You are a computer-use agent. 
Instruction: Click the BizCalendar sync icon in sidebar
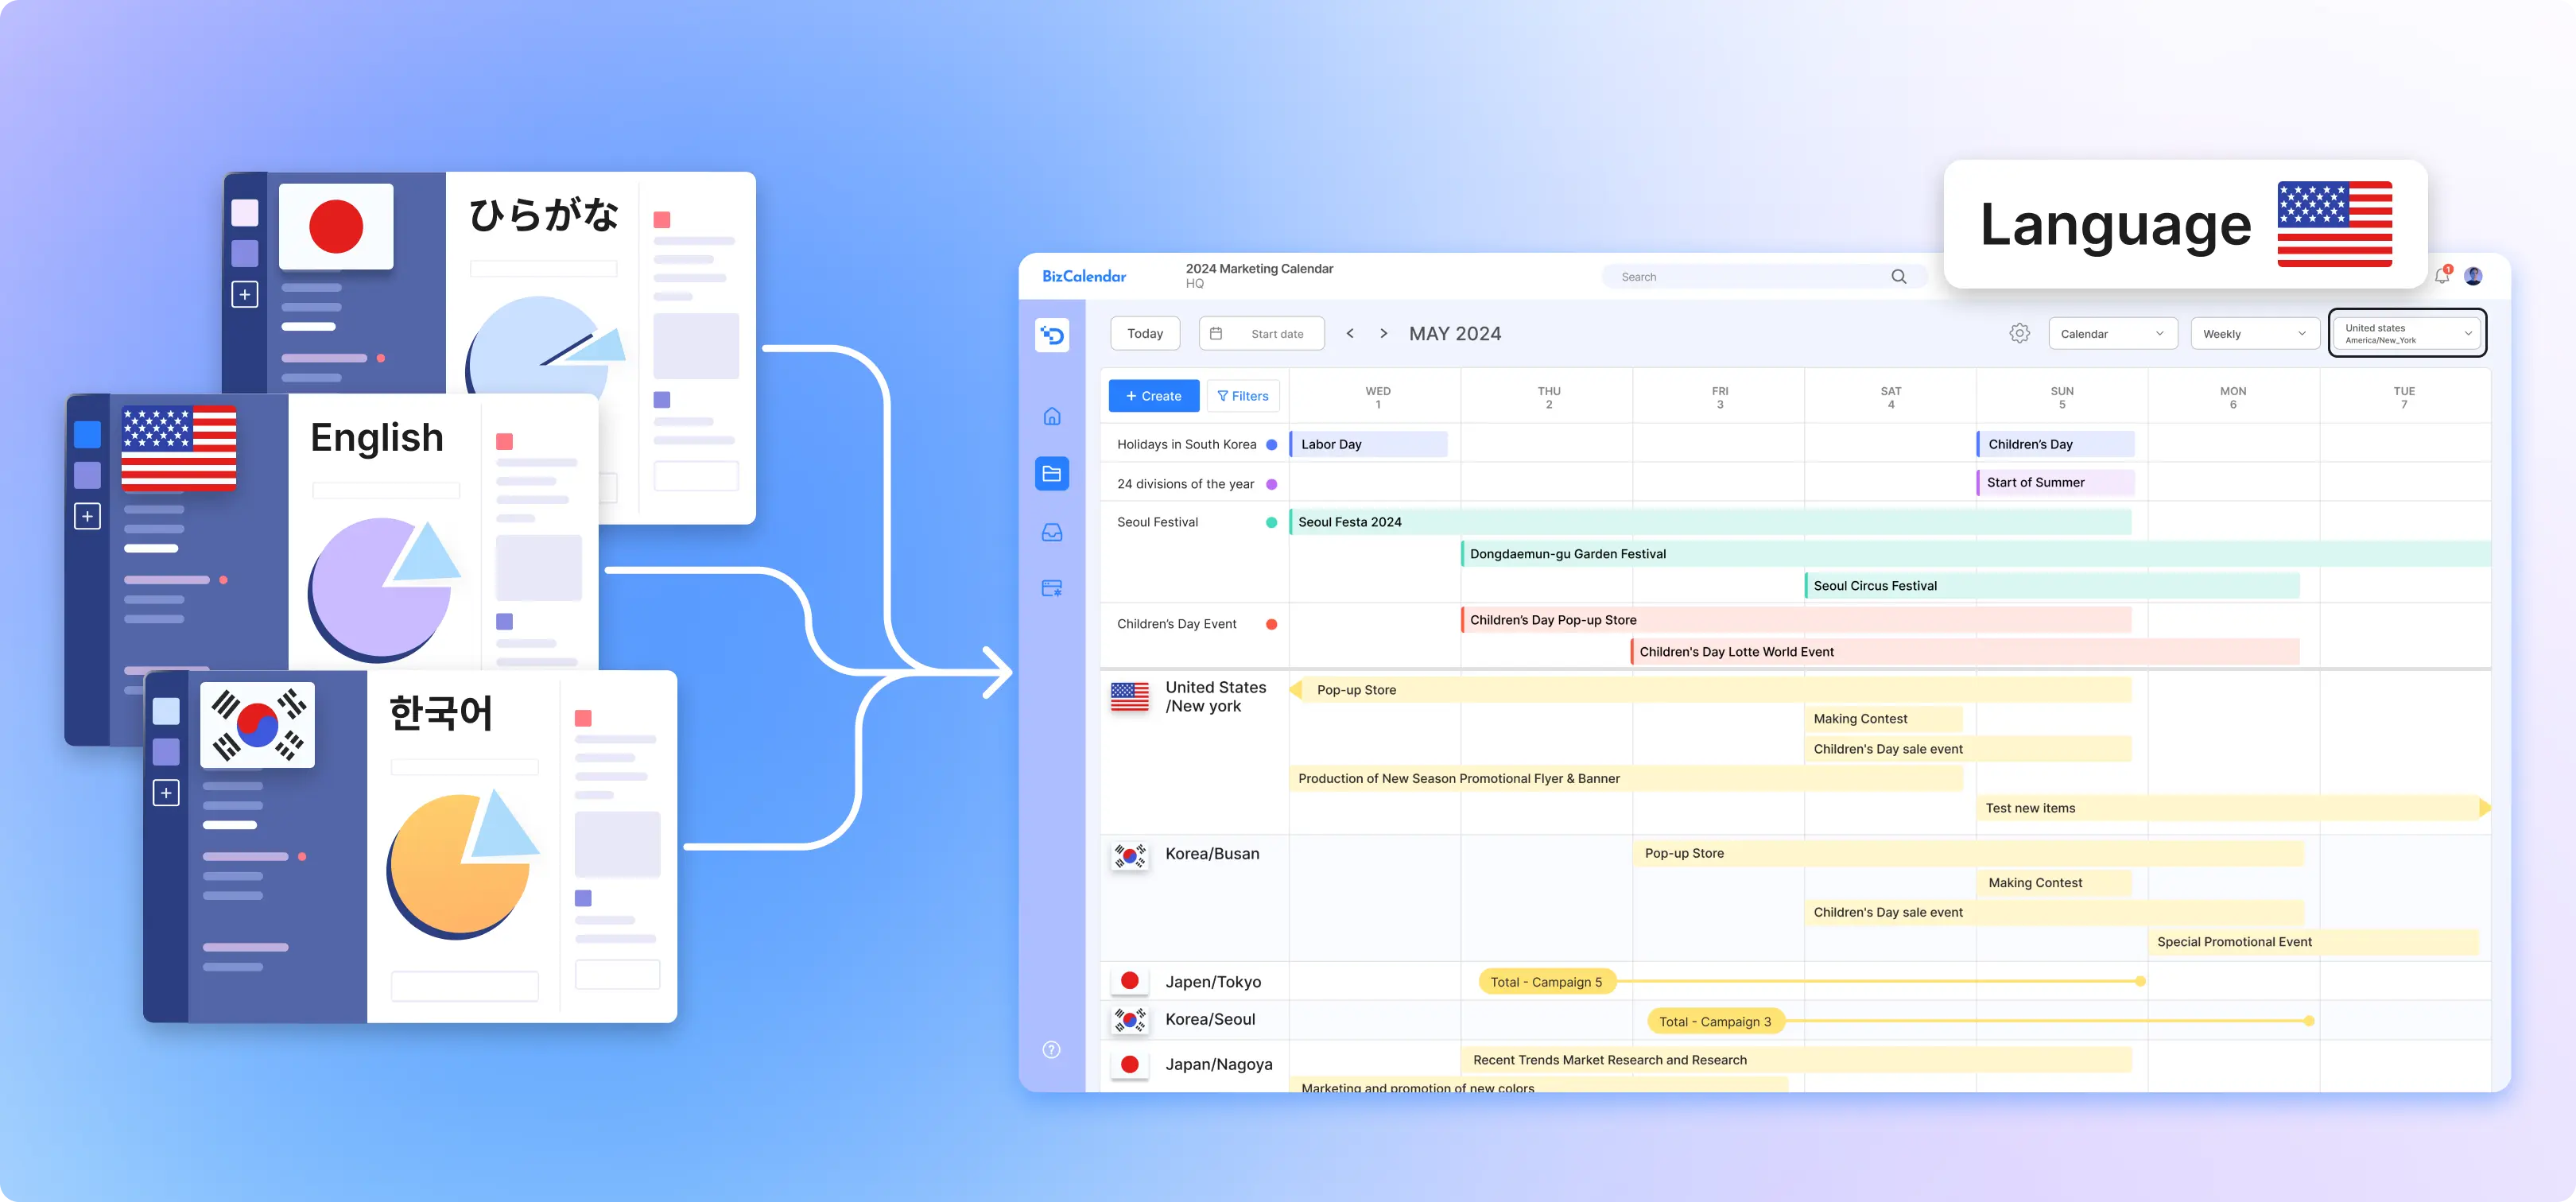1052,335
